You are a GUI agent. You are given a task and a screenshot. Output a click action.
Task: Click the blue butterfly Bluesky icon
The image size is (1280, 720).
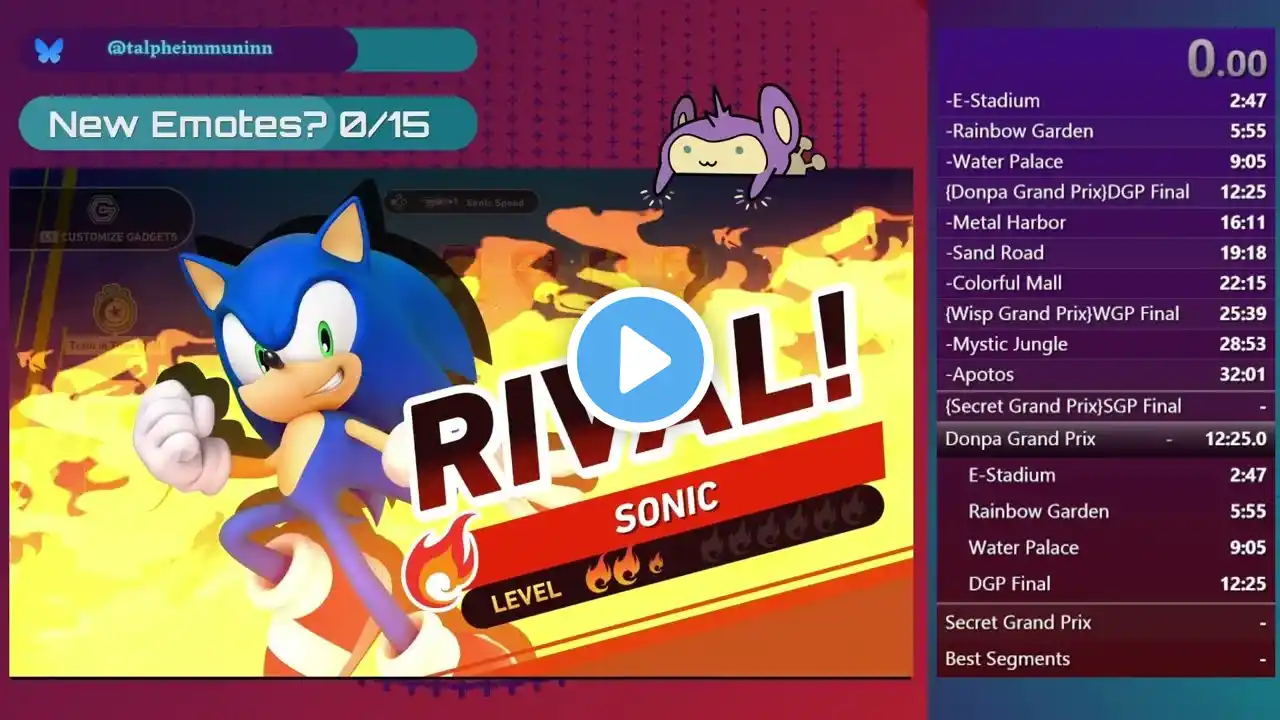tap(48, 49)
